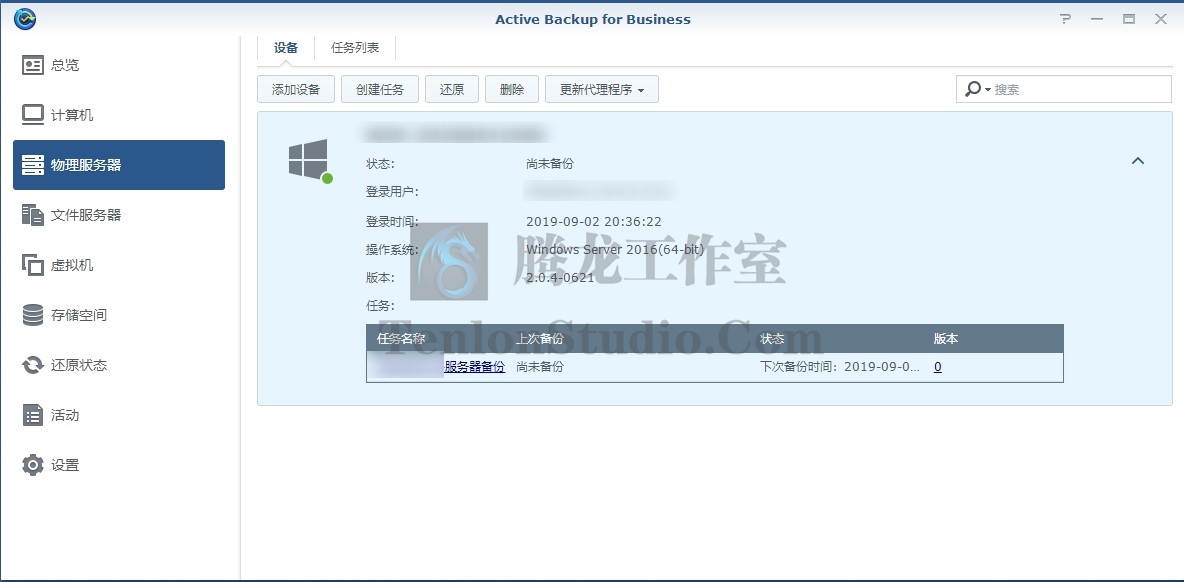
Task: Select the 尚未备份 cell in the task row
Action: 540,368
